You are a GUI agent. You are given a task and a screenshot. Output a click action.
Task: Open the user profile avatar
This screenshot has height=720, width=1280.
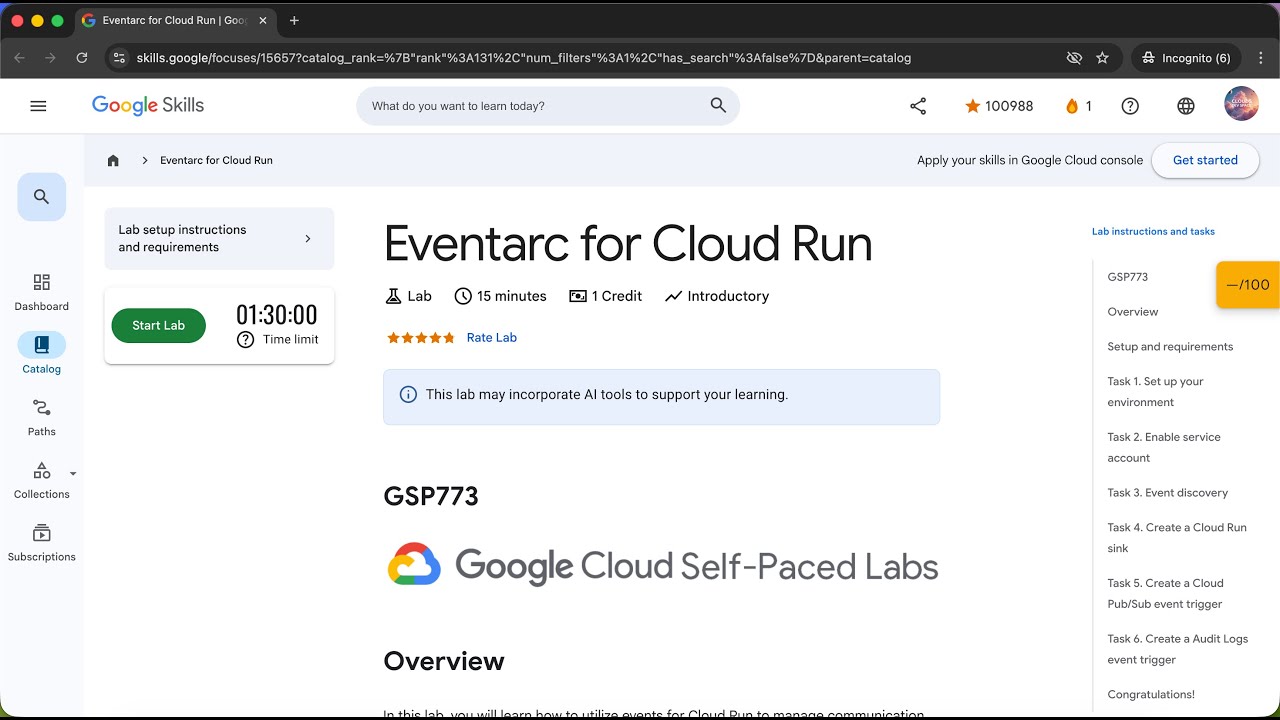tap(1242, 104)
